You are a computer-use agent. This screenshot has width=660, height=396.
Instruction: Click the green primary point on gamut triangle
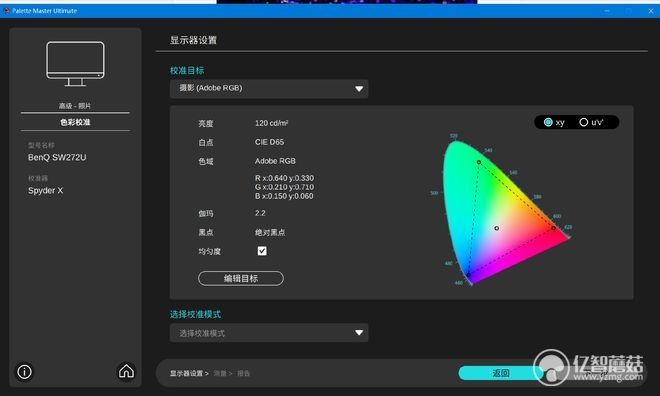pos(479,162)
